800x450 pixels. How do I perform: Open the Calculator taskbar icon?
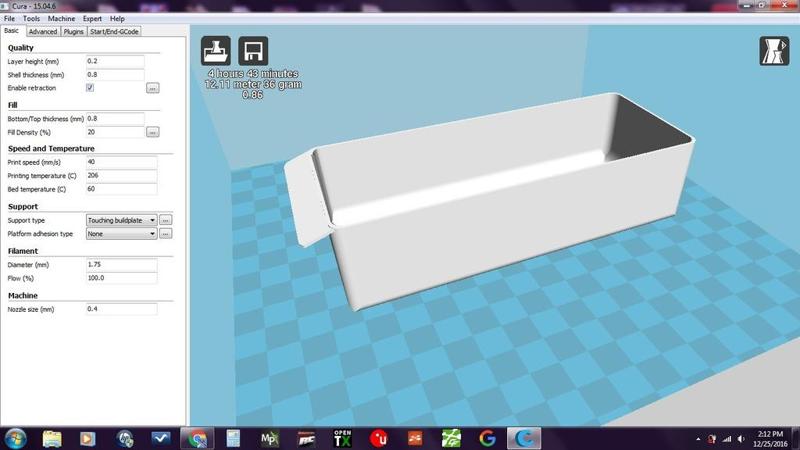(233, 438)
